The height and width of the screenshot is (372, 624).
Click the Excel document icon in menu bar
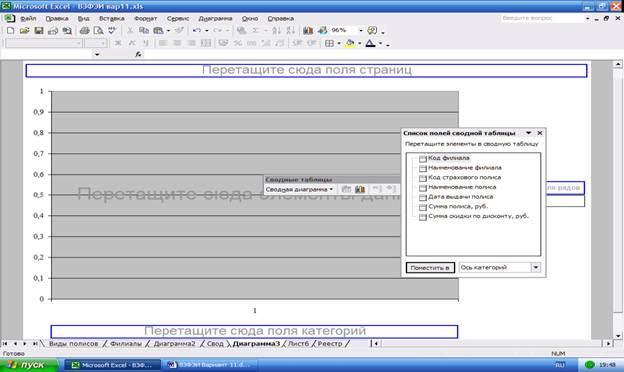10,18
